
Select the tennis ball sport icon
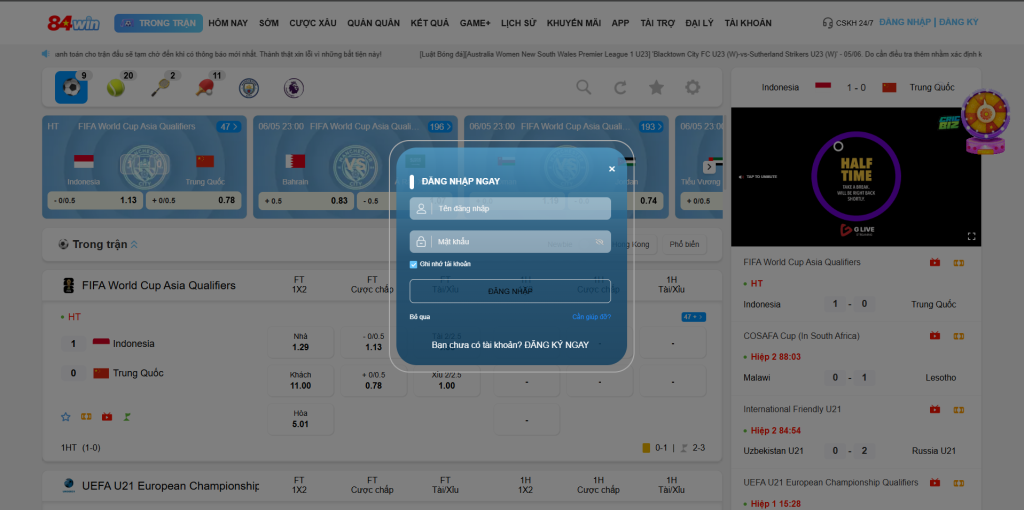(116, 88)
